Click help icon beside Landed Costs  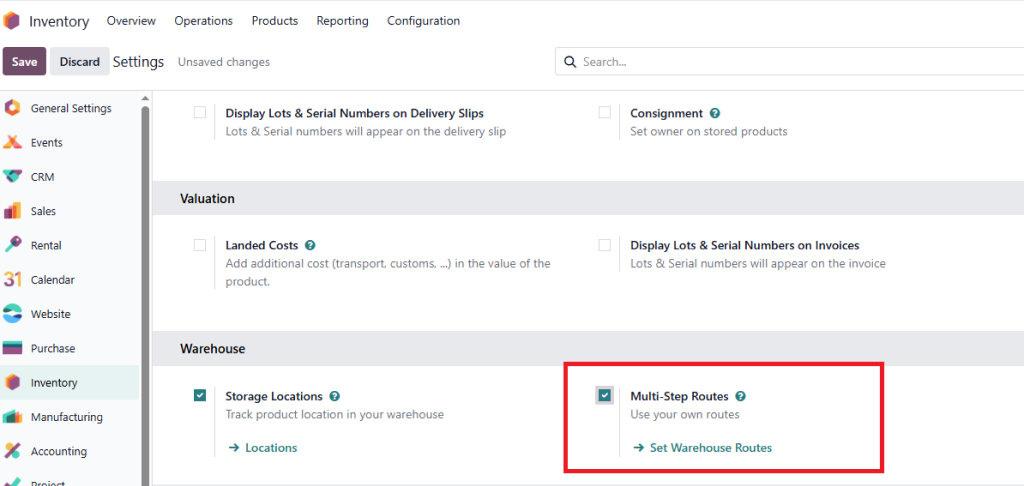point(310,245)
